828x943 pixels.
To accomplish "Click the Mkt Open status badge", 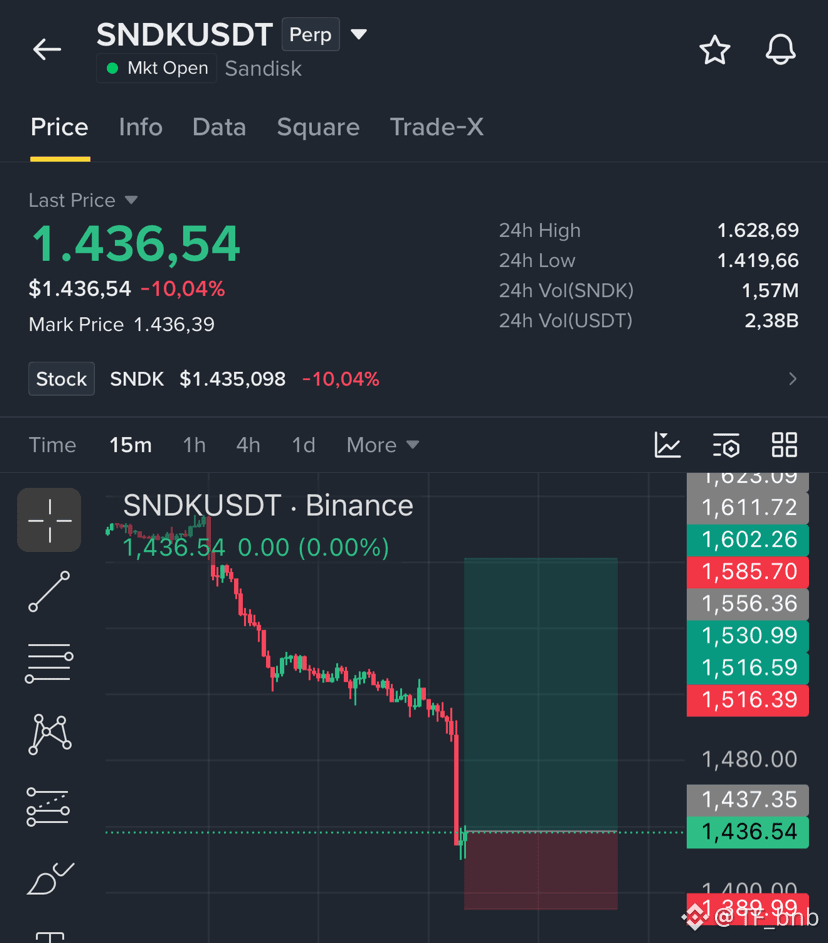I will pos(156,68).
